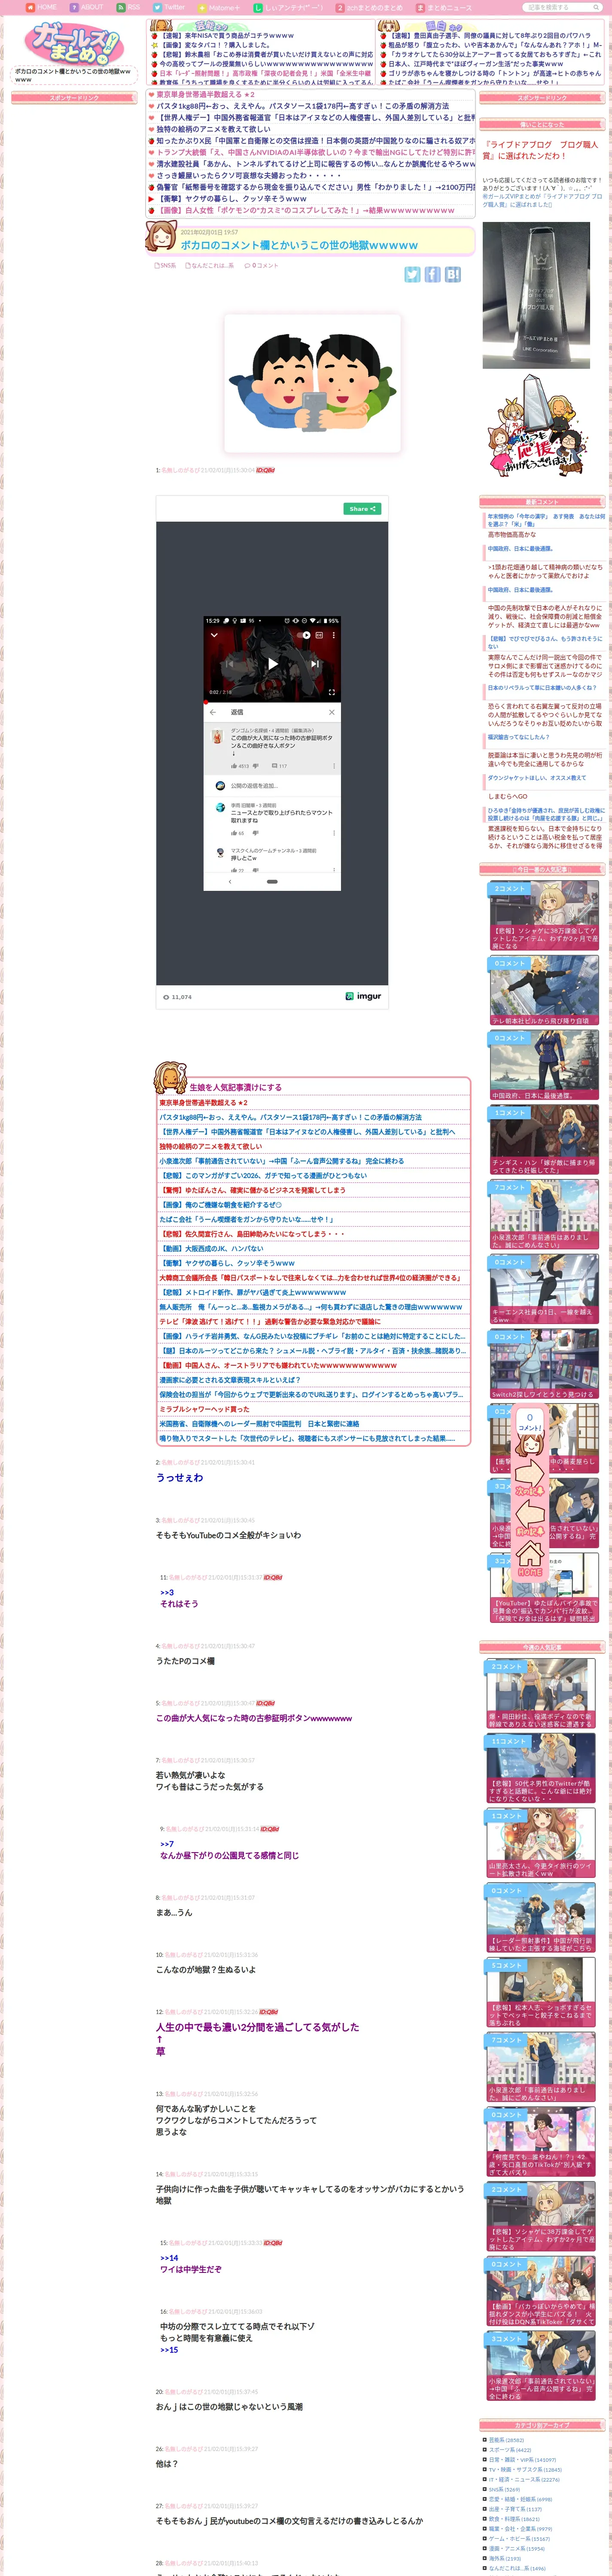Click the floating 0 コメント! speech bubble icon
The height and width of the screenshot is (2576, 612).
click(529, 1421)
